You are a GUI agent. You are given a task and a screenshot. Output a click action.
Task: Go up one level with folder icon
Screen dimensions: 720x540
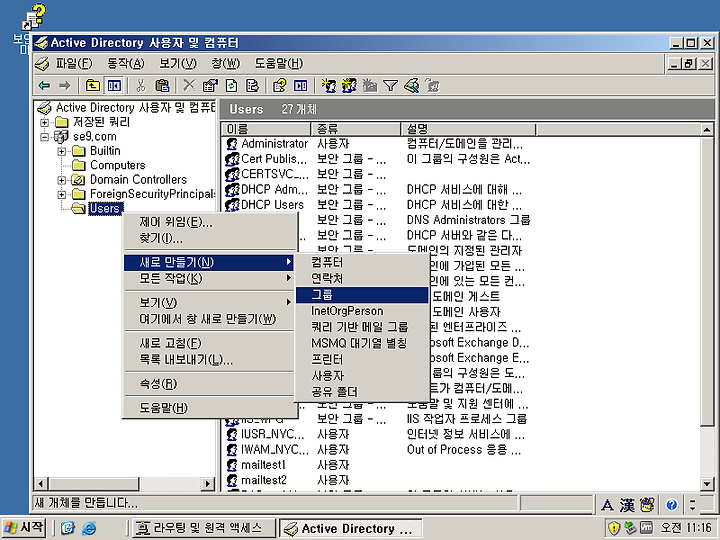[x=93, y=85]
